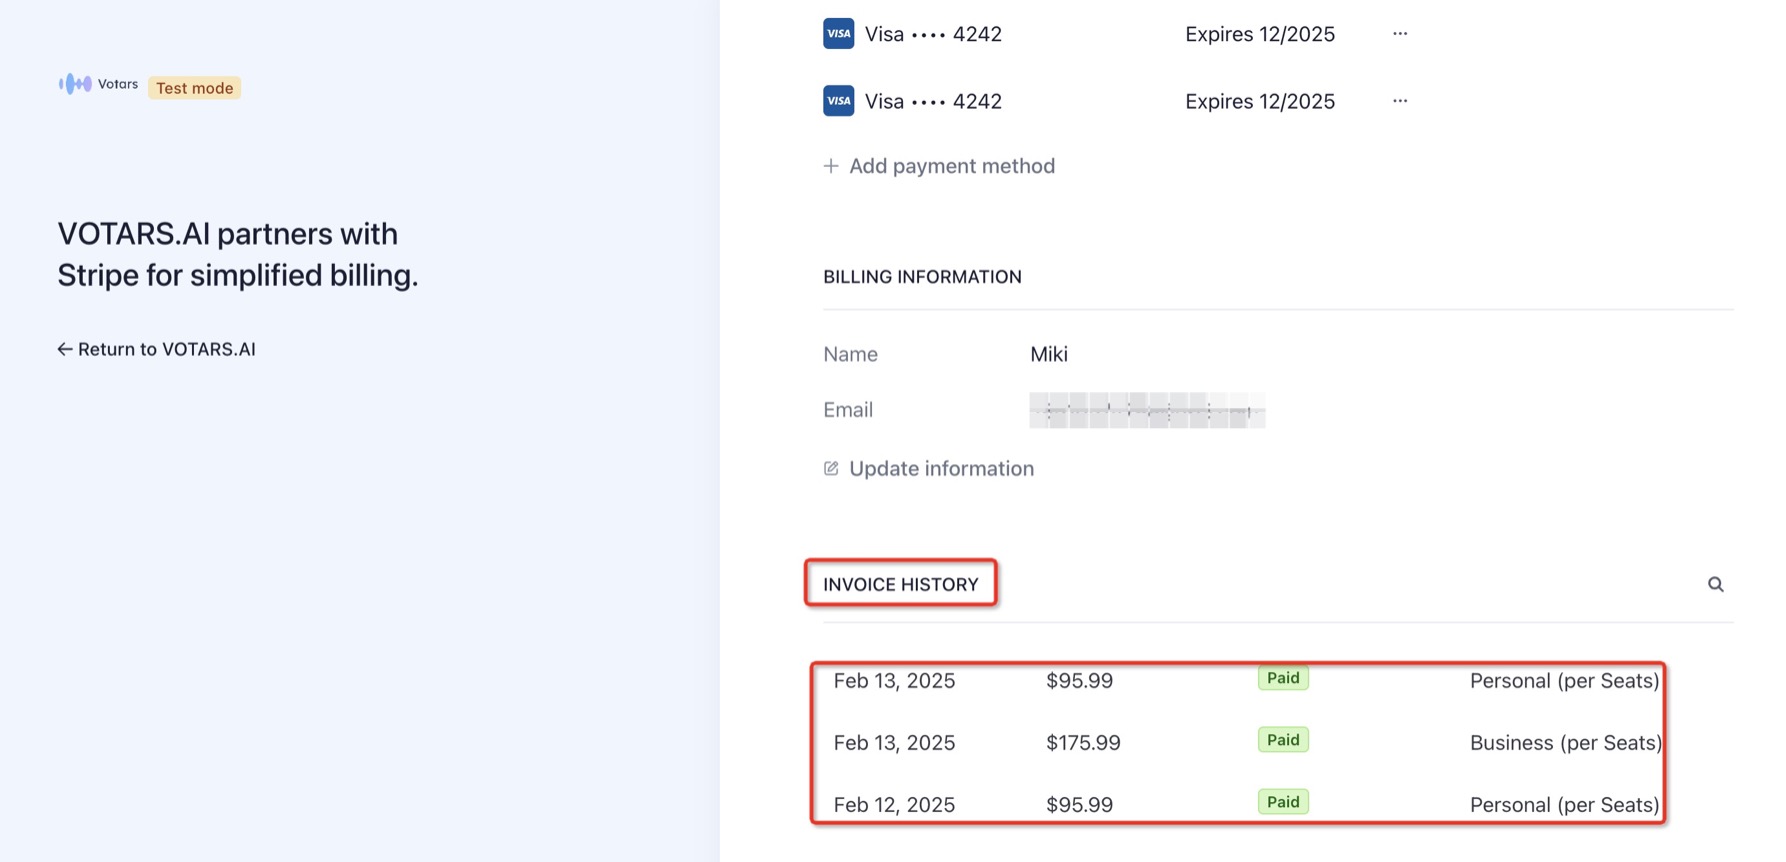Open the $175.99 invoice dated Feb 13, 2025
Screen dimensions: 1786x862
pos(1247,743)
